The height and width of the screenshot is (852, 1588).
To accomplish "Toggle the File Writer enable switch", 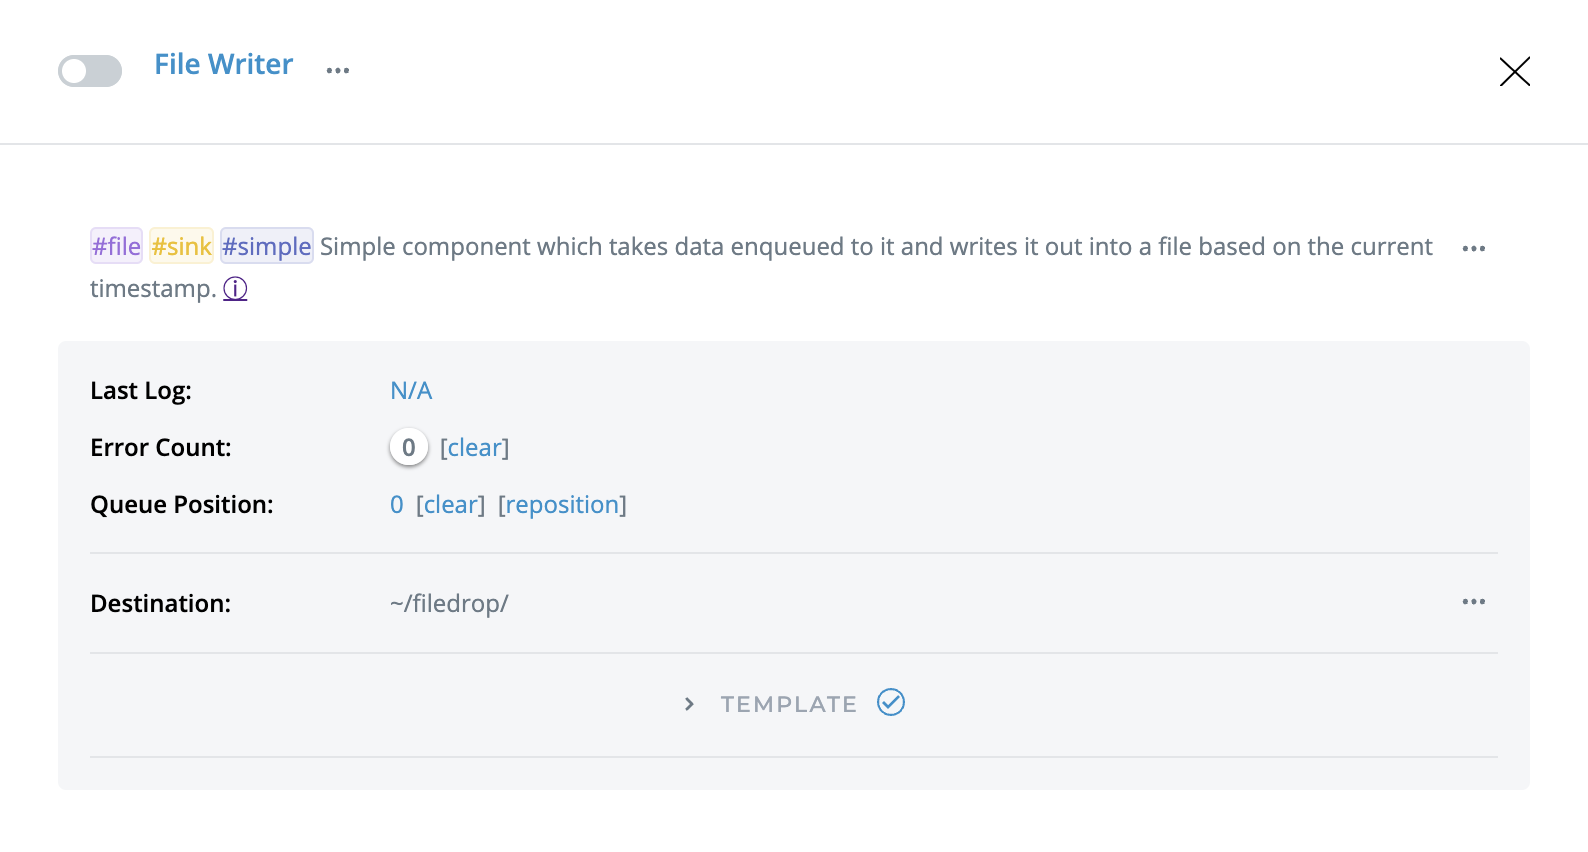I will (90, 71).
